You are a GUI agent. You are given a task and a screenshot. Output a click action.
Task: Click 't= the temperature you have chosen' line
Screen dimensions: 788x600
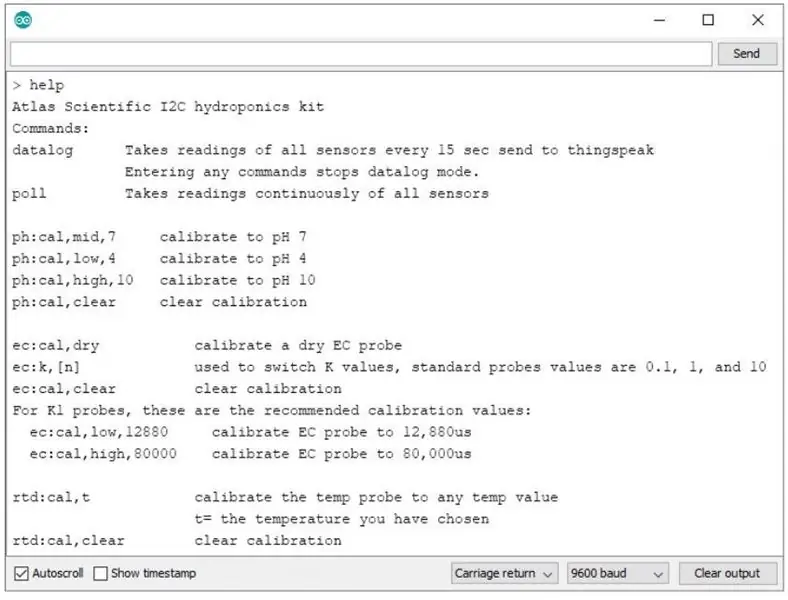tap(342, 519)
